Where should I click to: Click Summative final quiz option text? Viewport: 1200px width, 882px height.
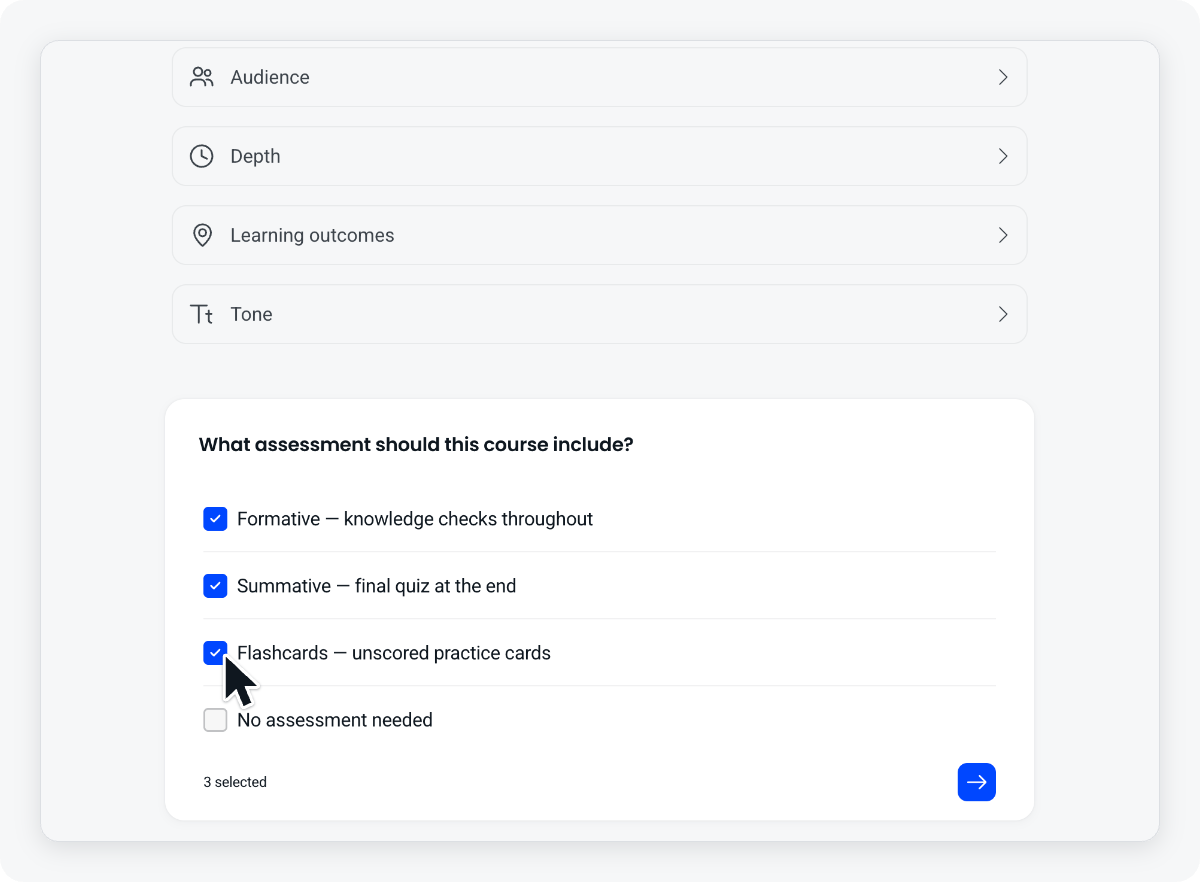pyautogui.click(x=377, y=586)
